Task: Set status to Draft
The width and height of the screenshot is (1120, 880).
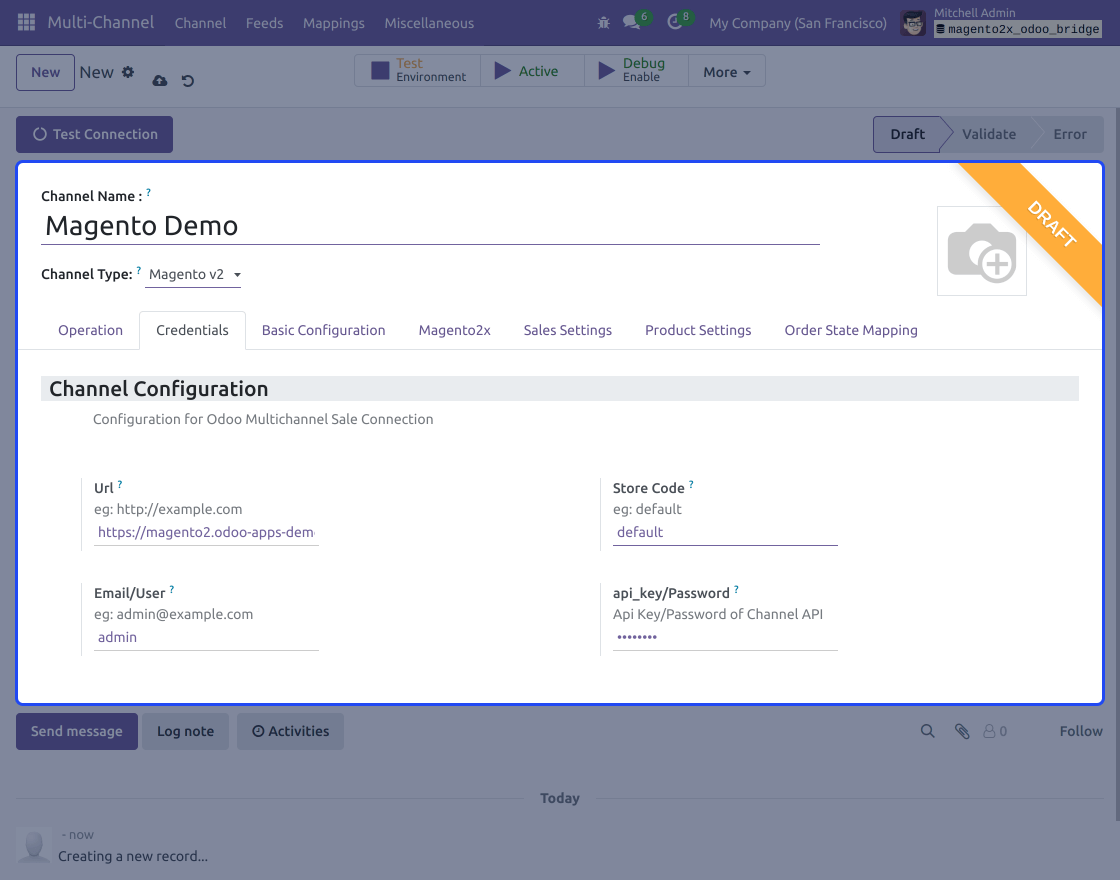Action: pyautogui.click(x=907, y=134)
